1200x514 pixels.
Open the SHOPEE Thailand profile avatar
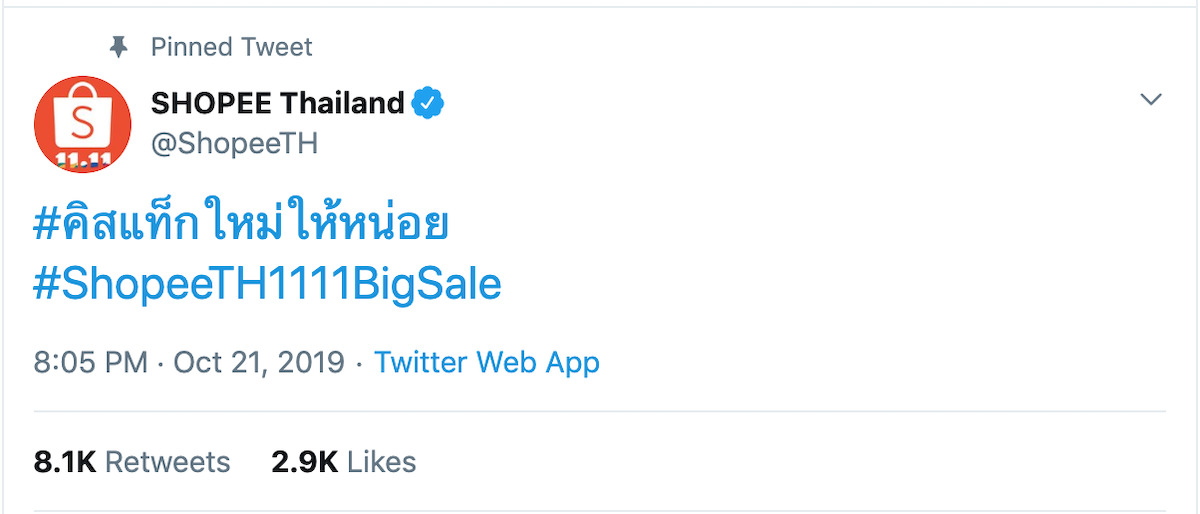[83, 124]
